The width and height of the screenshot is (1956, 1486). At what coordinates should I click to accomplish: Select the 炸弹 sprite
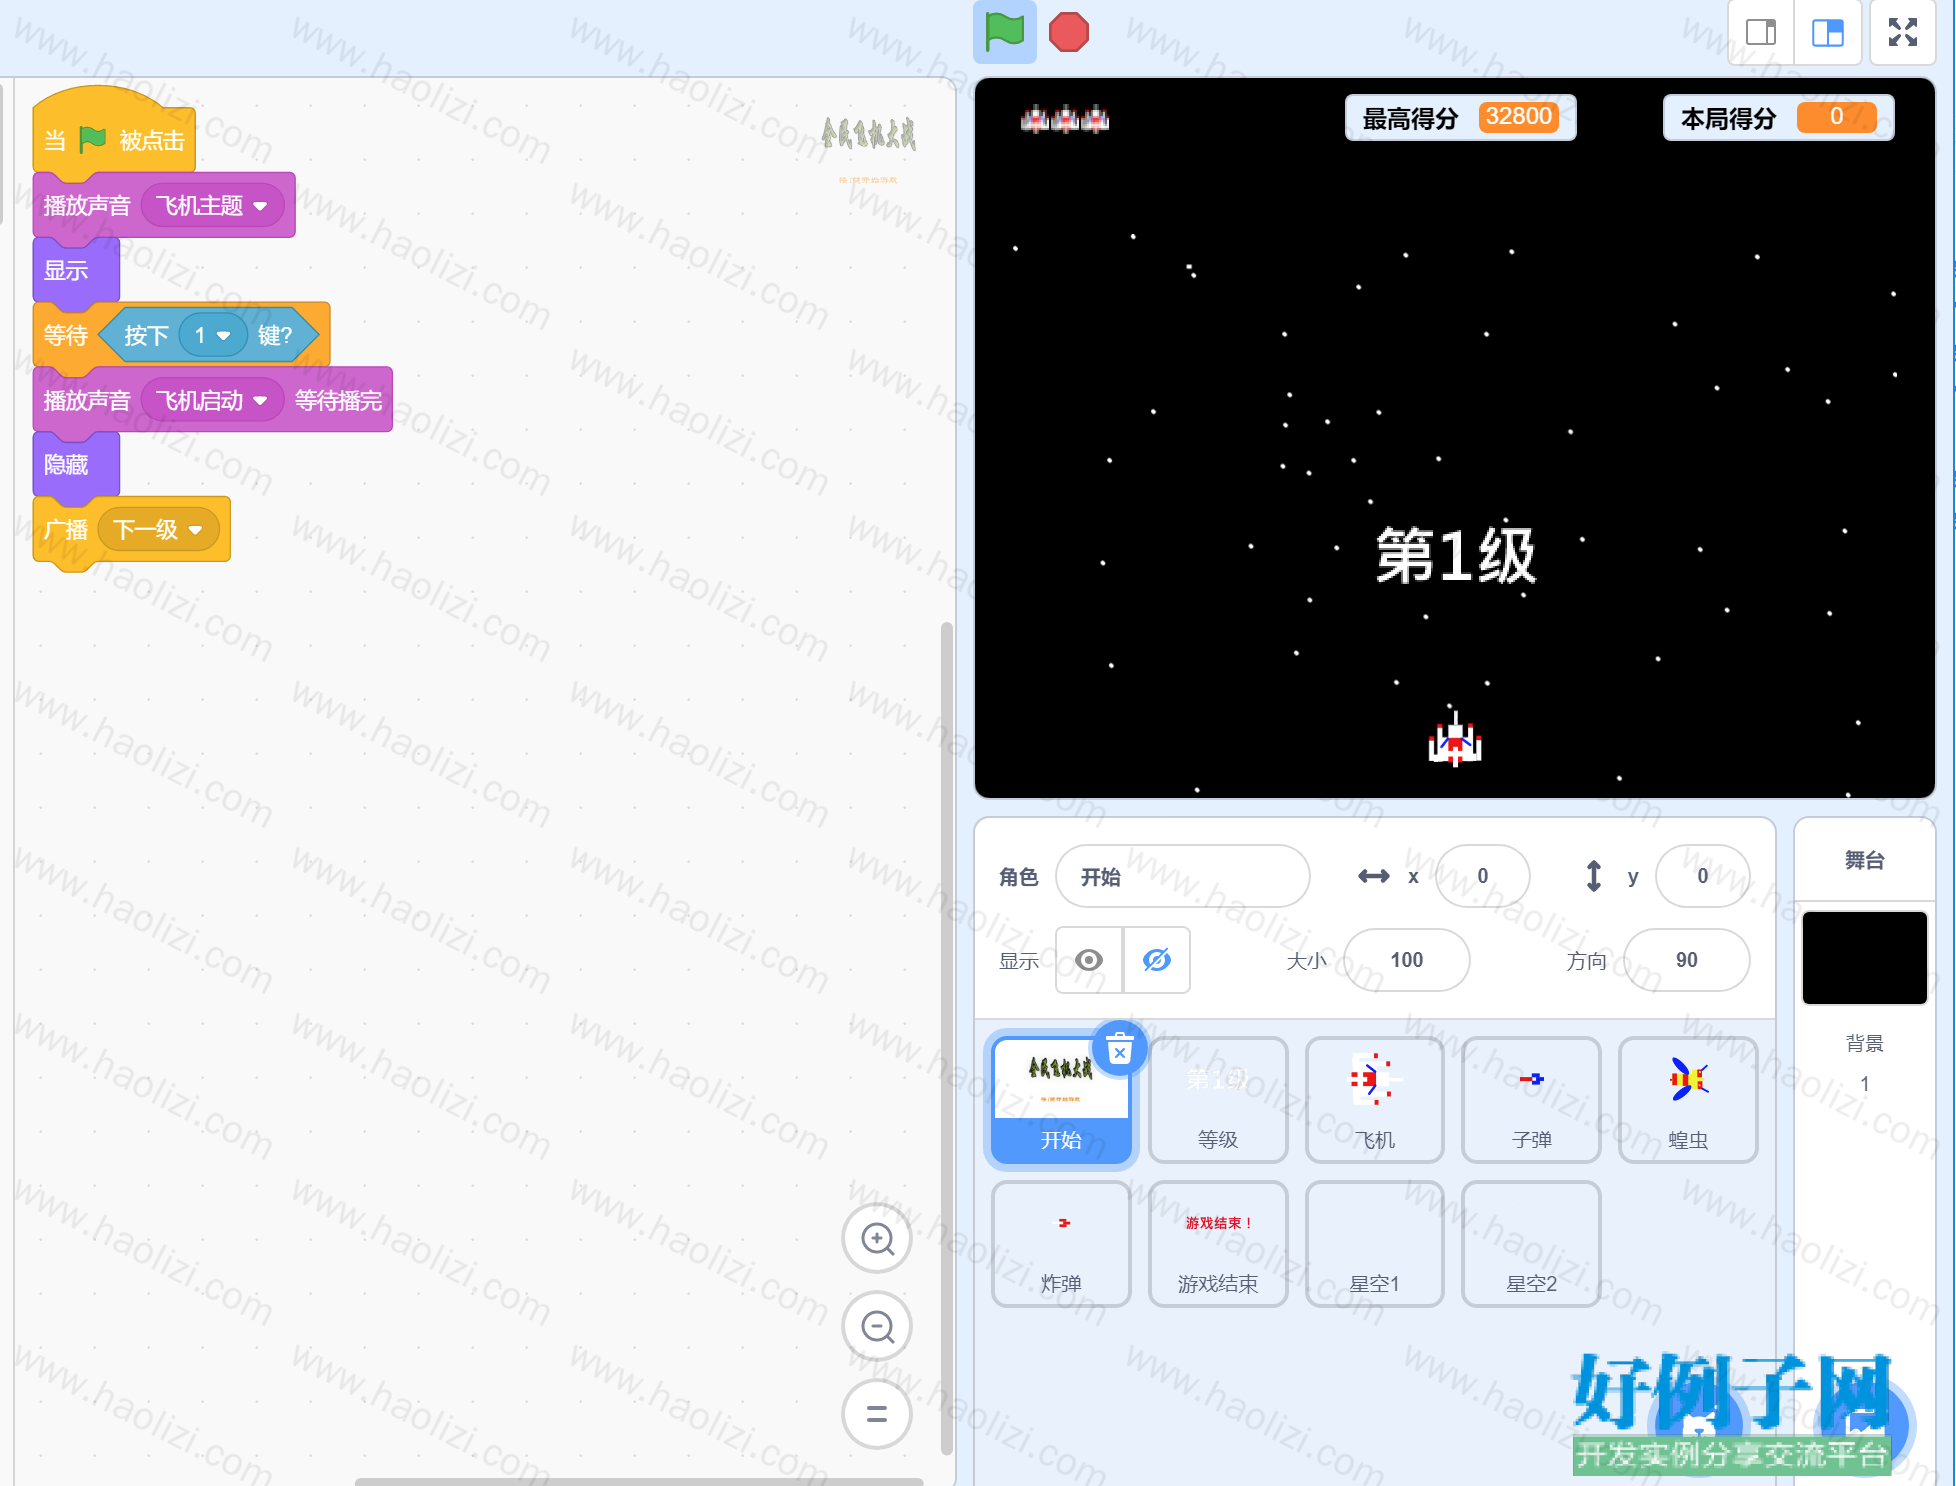click(x=1061, y=1243)
